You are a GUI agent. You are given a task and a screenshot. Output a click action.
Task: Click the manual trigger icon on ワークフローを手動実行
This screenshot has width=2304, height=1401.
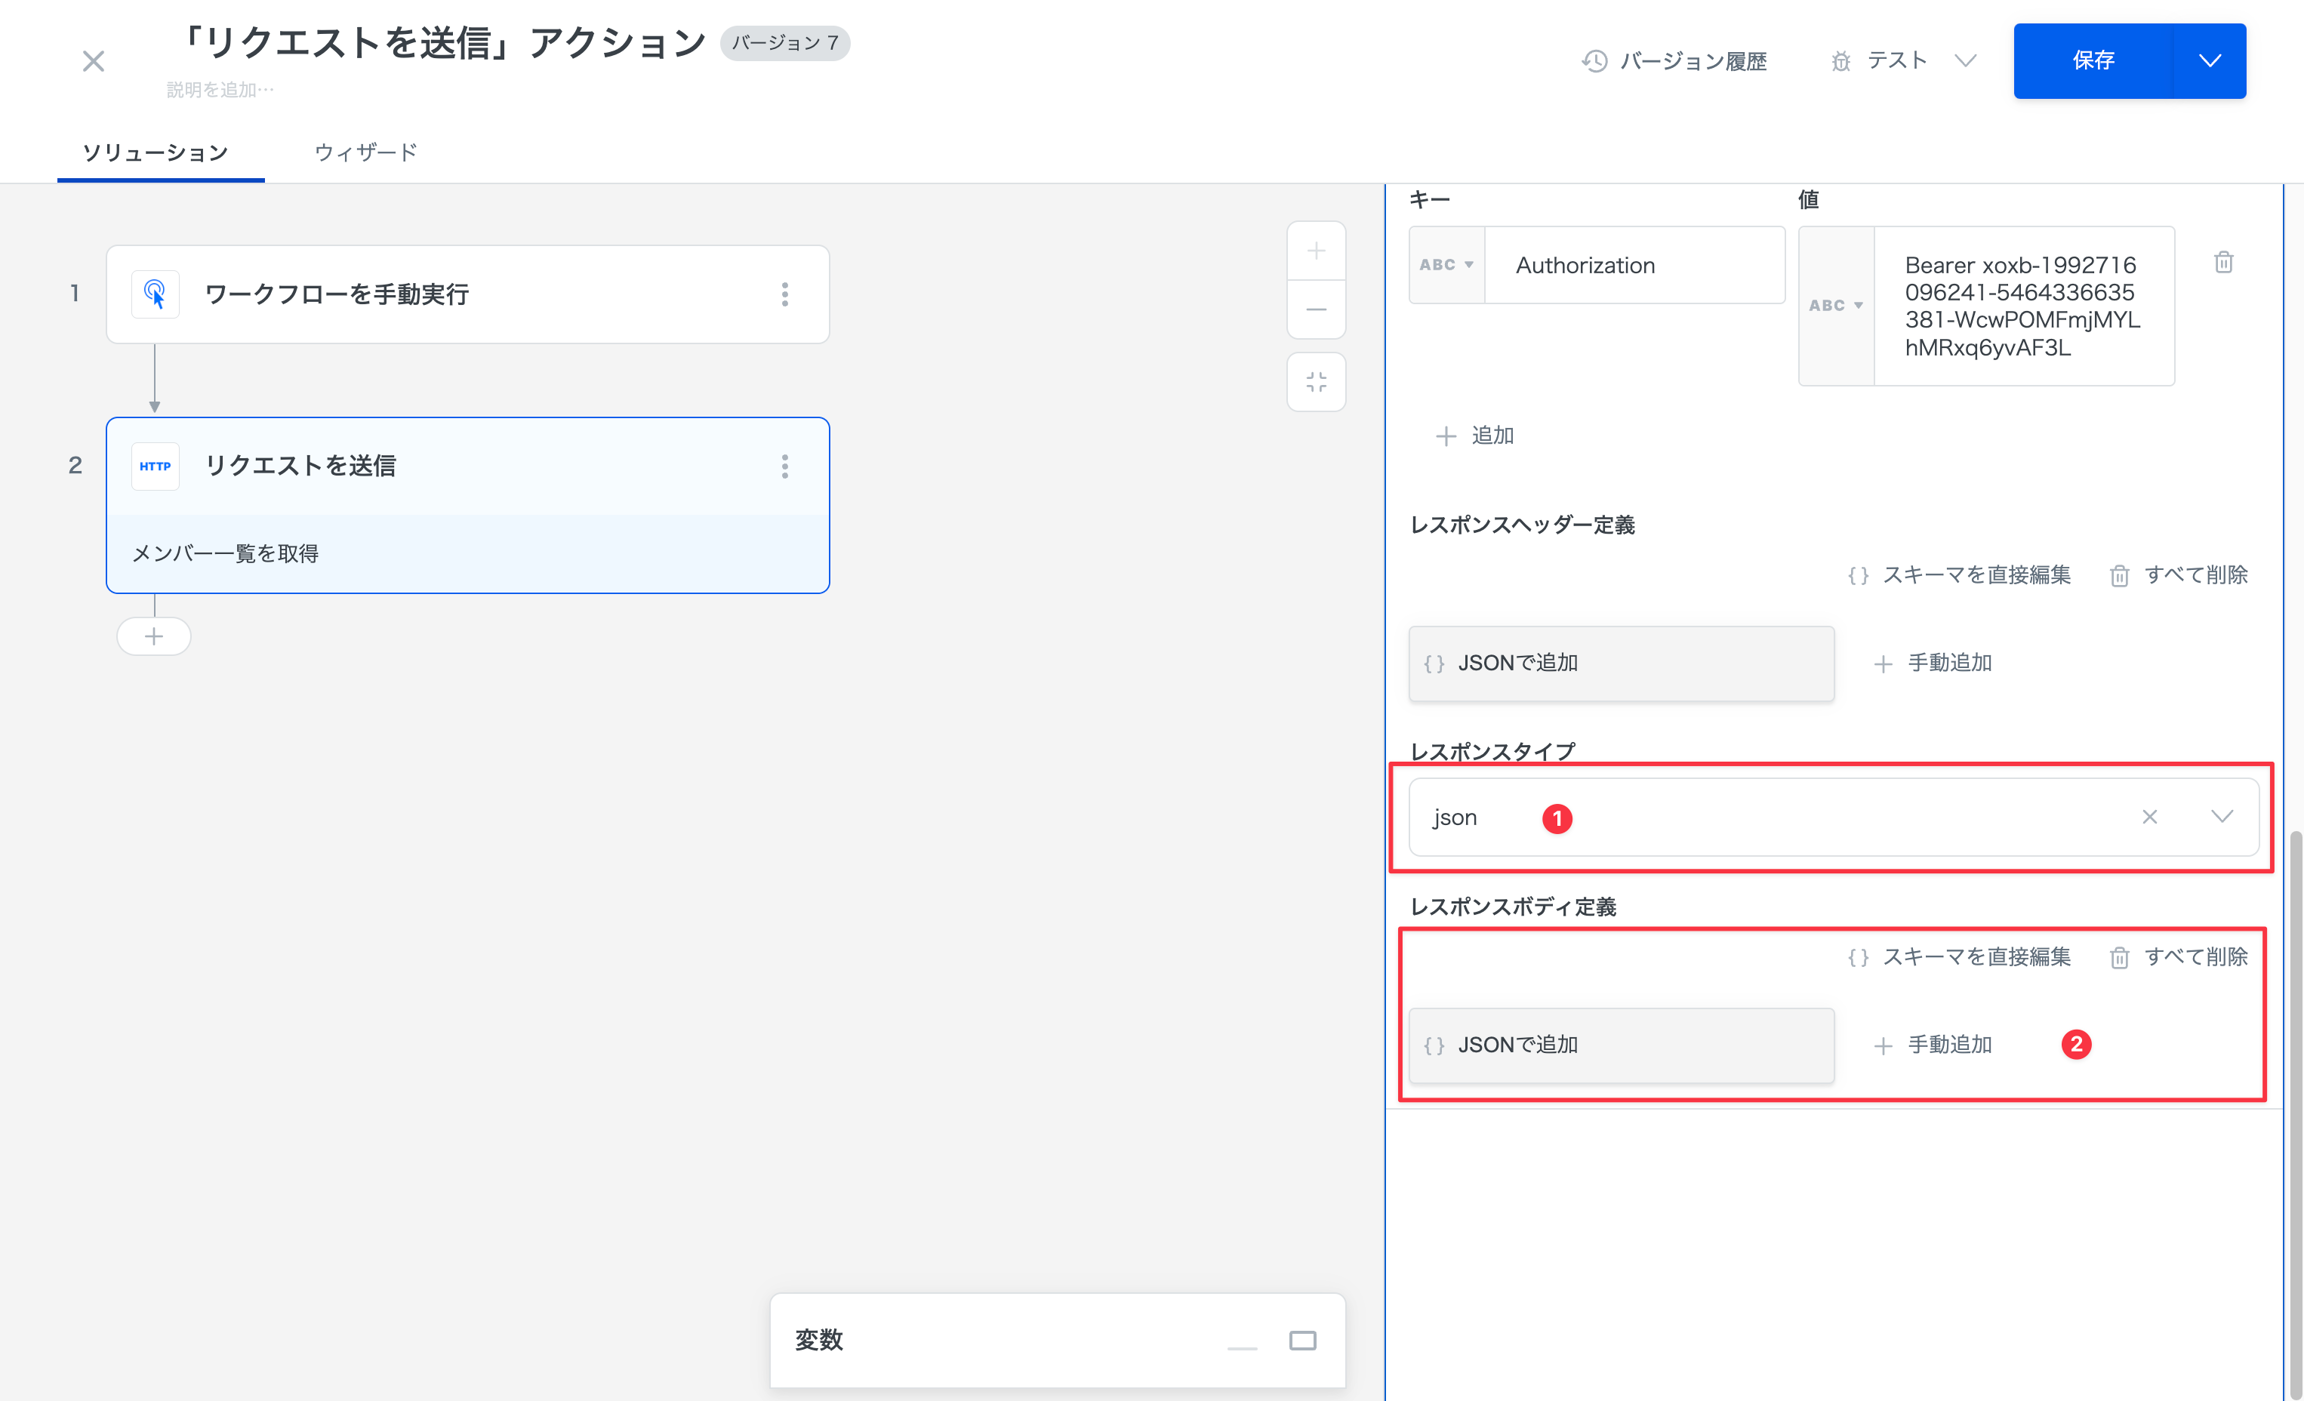point(155,293)
